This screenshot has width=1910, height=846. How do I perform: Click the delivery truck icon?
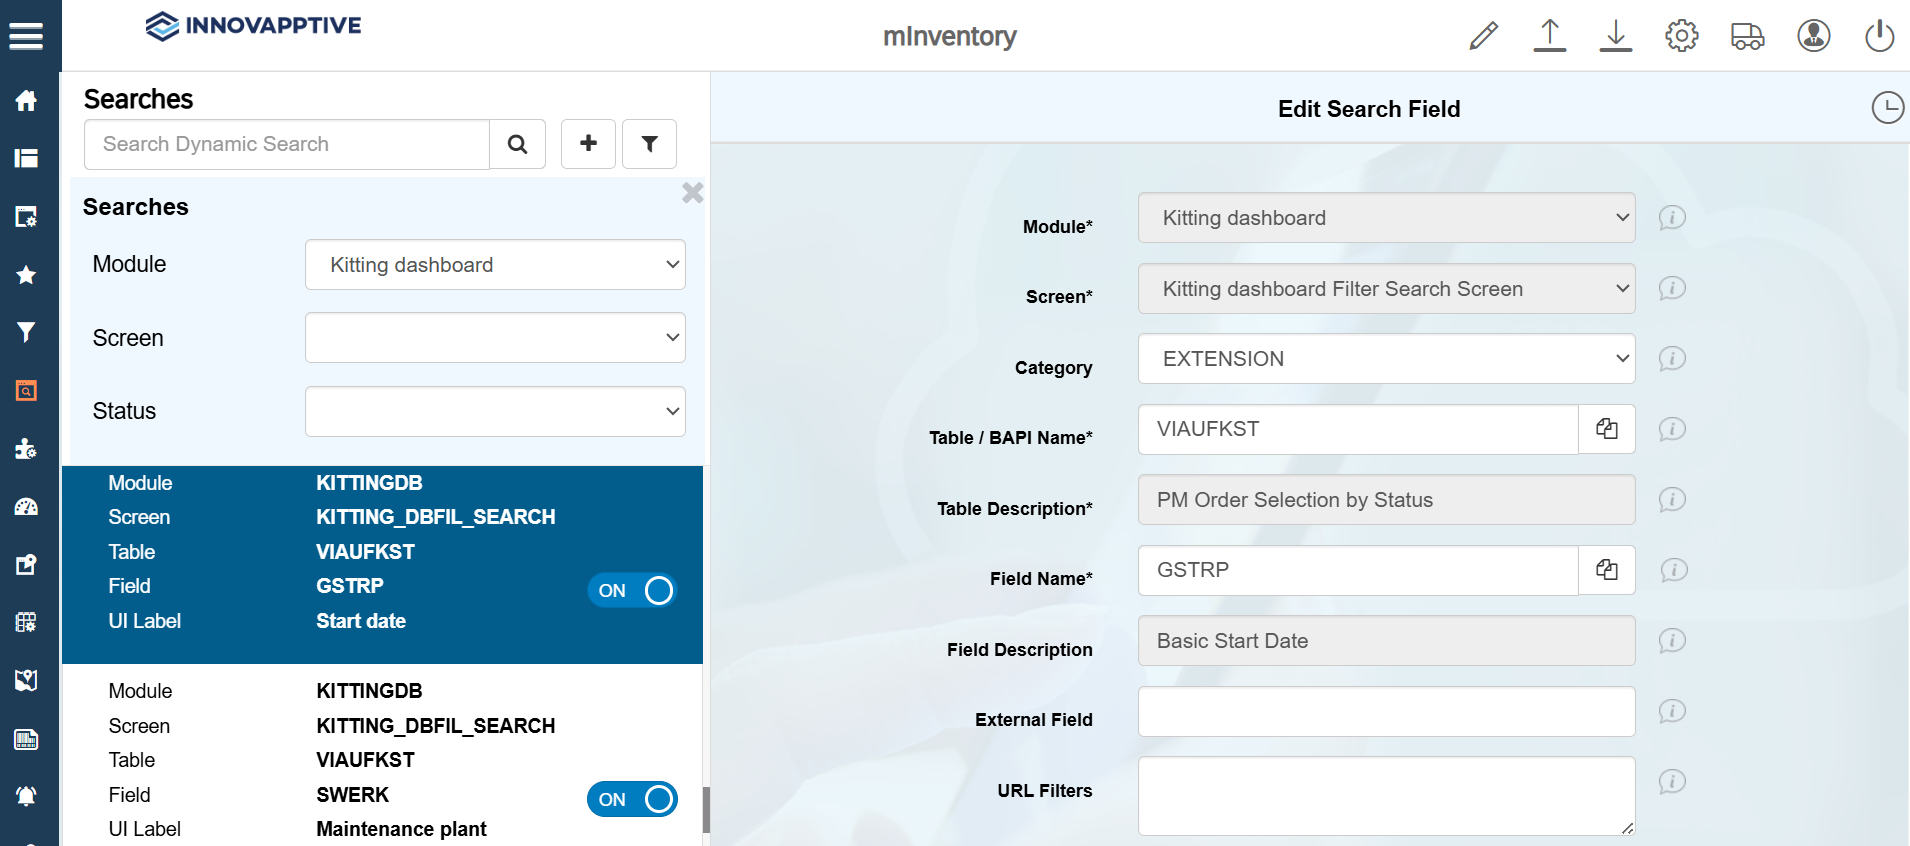tap(1747, 36)
